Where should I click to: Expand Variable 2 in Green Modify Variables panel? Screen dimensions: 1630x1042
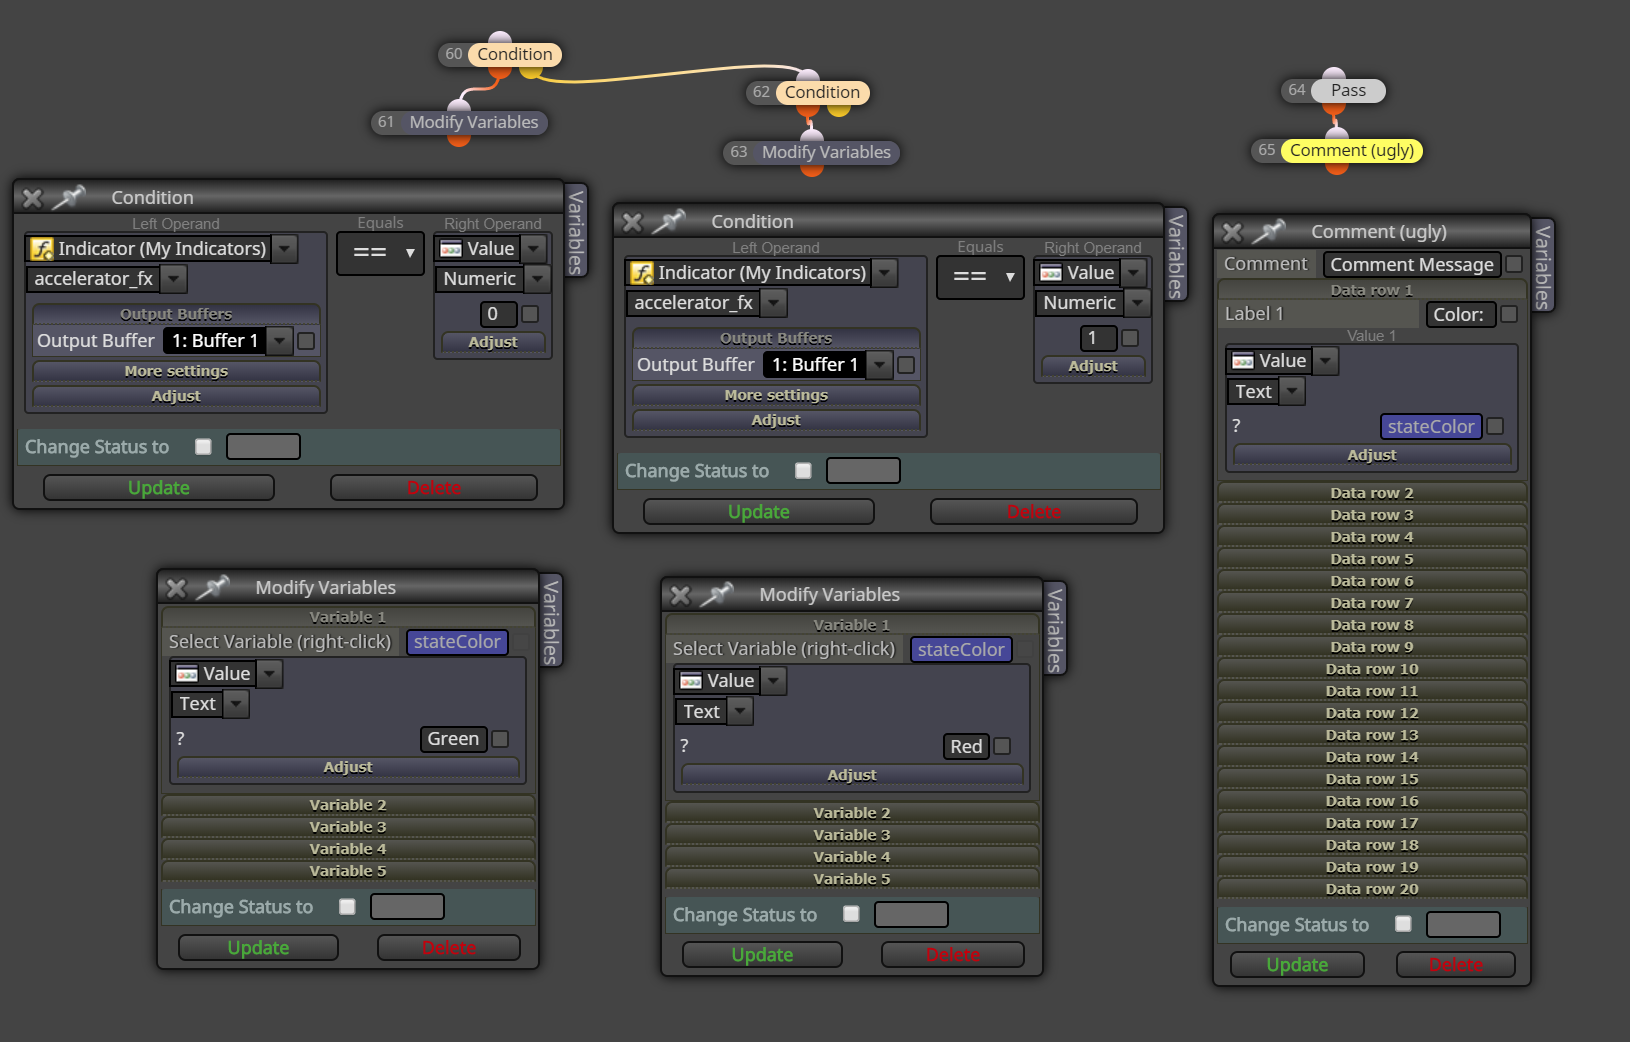pyautogui.click(x=348, y=805)
